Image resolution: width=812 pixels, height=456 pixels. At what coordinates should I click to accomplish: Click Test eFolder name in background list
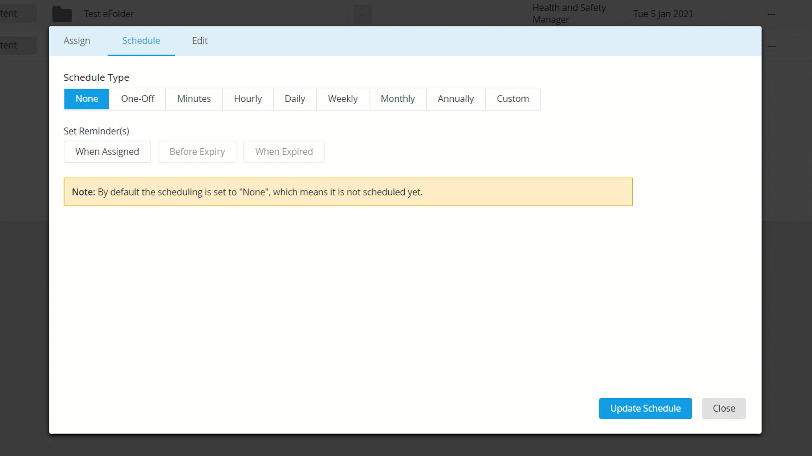click(109, 14)
